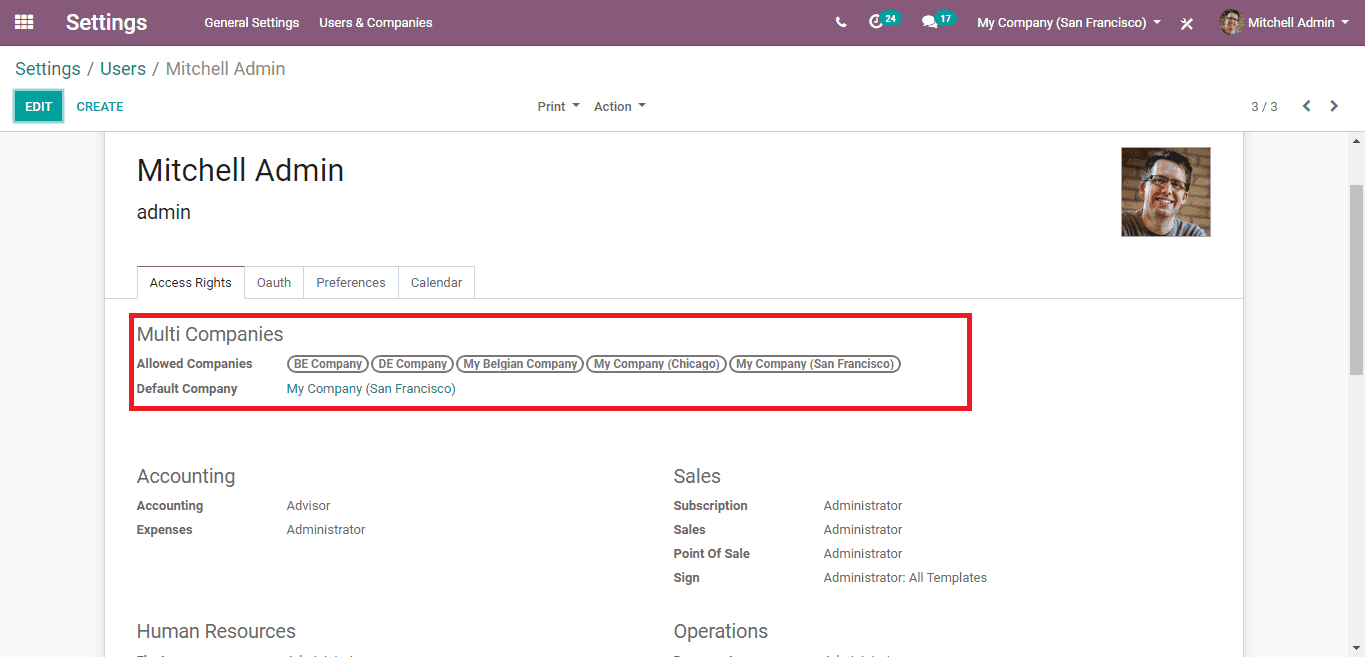Screen dimensions: 1365x657
Task: Click the Expenses label
Action: point(164,530)
